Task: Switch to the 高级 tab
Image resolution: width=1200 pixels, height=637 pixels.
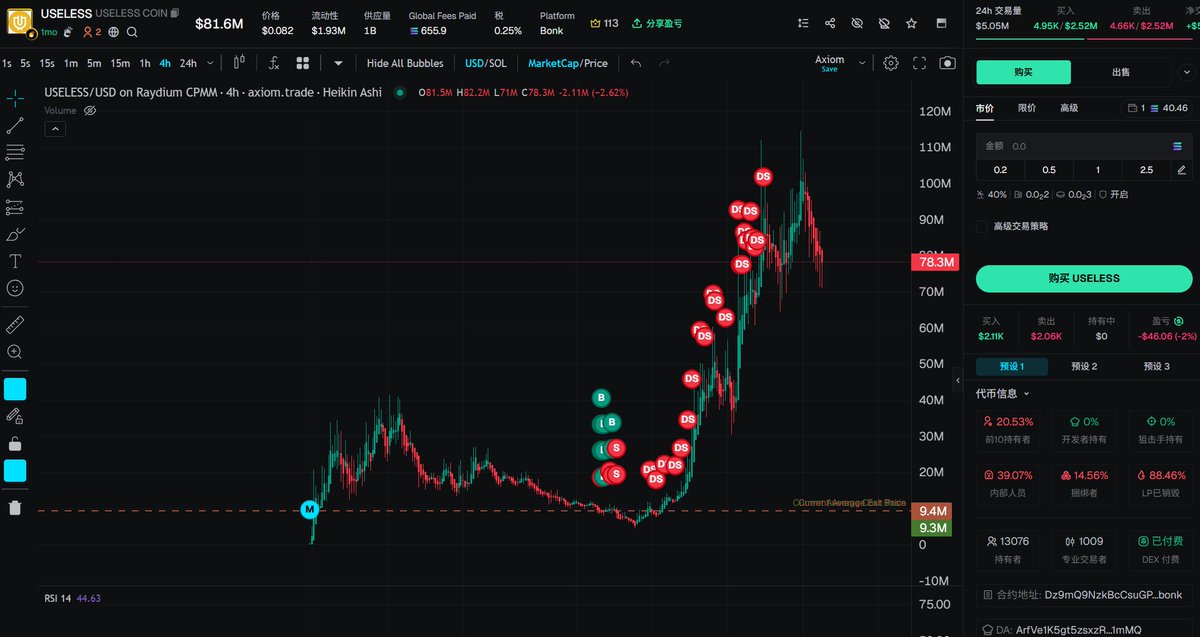Action: coord(1069,108)
